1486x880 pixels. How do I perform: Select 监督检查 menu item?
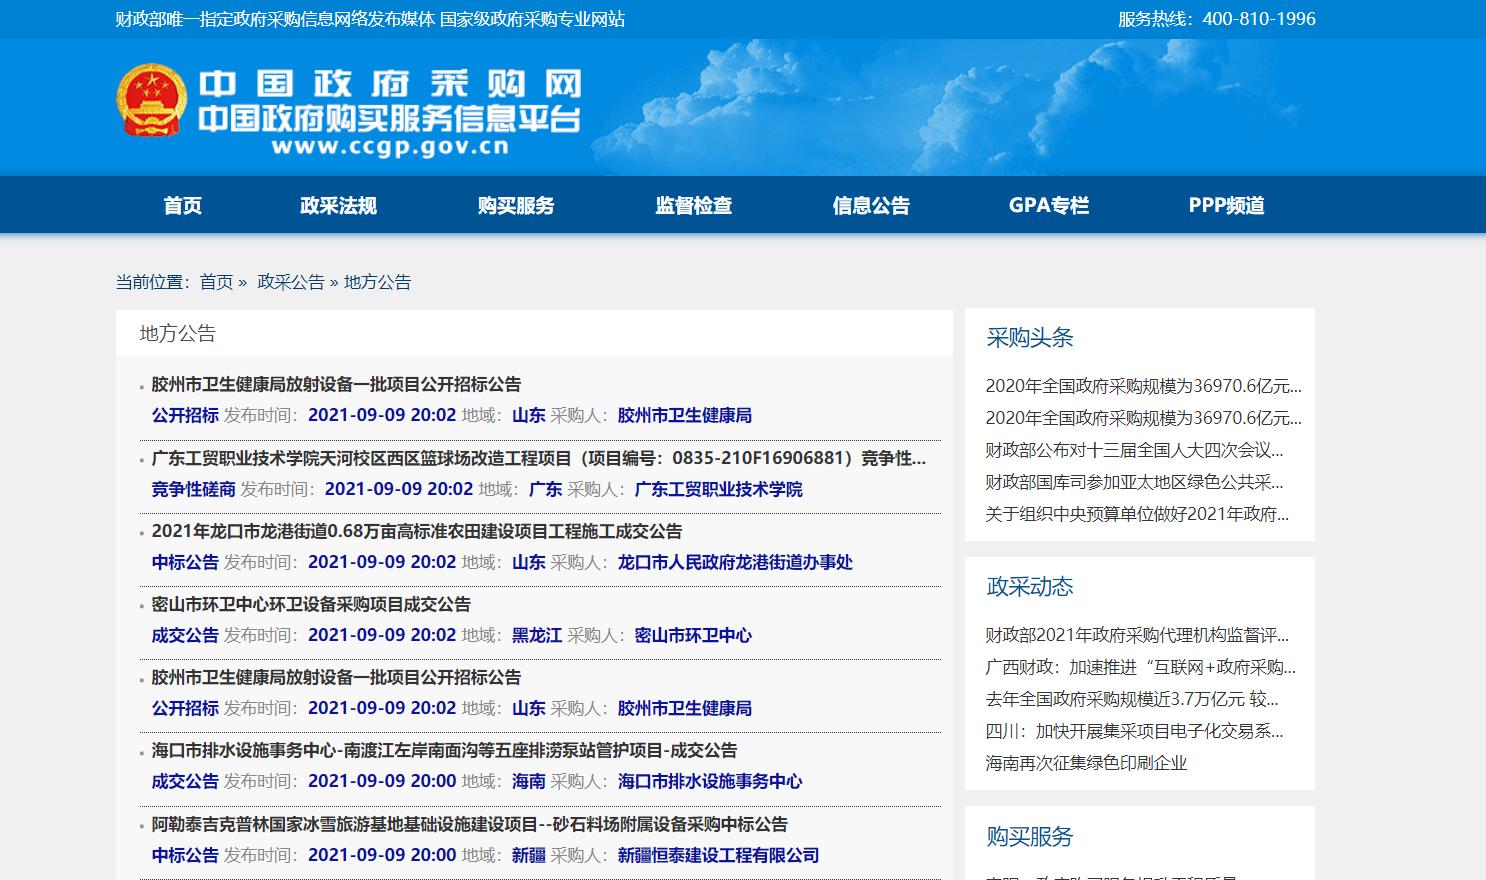click(694, 205)
